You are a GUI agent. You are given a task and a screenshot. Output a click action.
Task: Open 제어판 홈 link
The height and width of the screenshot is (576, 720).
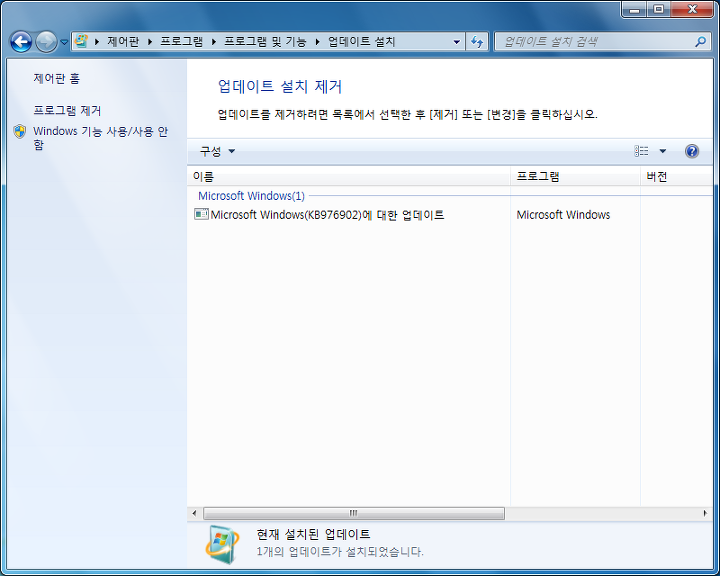pos(56,79)
